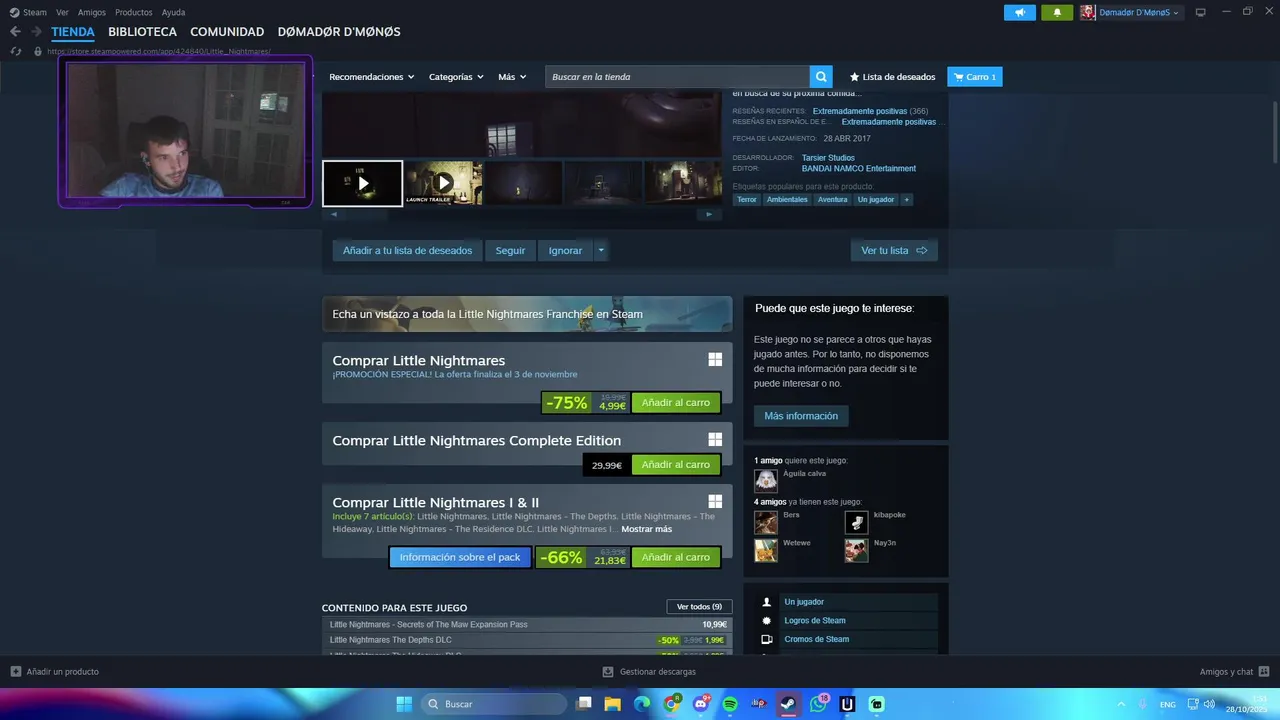The image size is (1280, 720).
Task: Click the Logros de Steam achievement icon
Action: (767, 621)
